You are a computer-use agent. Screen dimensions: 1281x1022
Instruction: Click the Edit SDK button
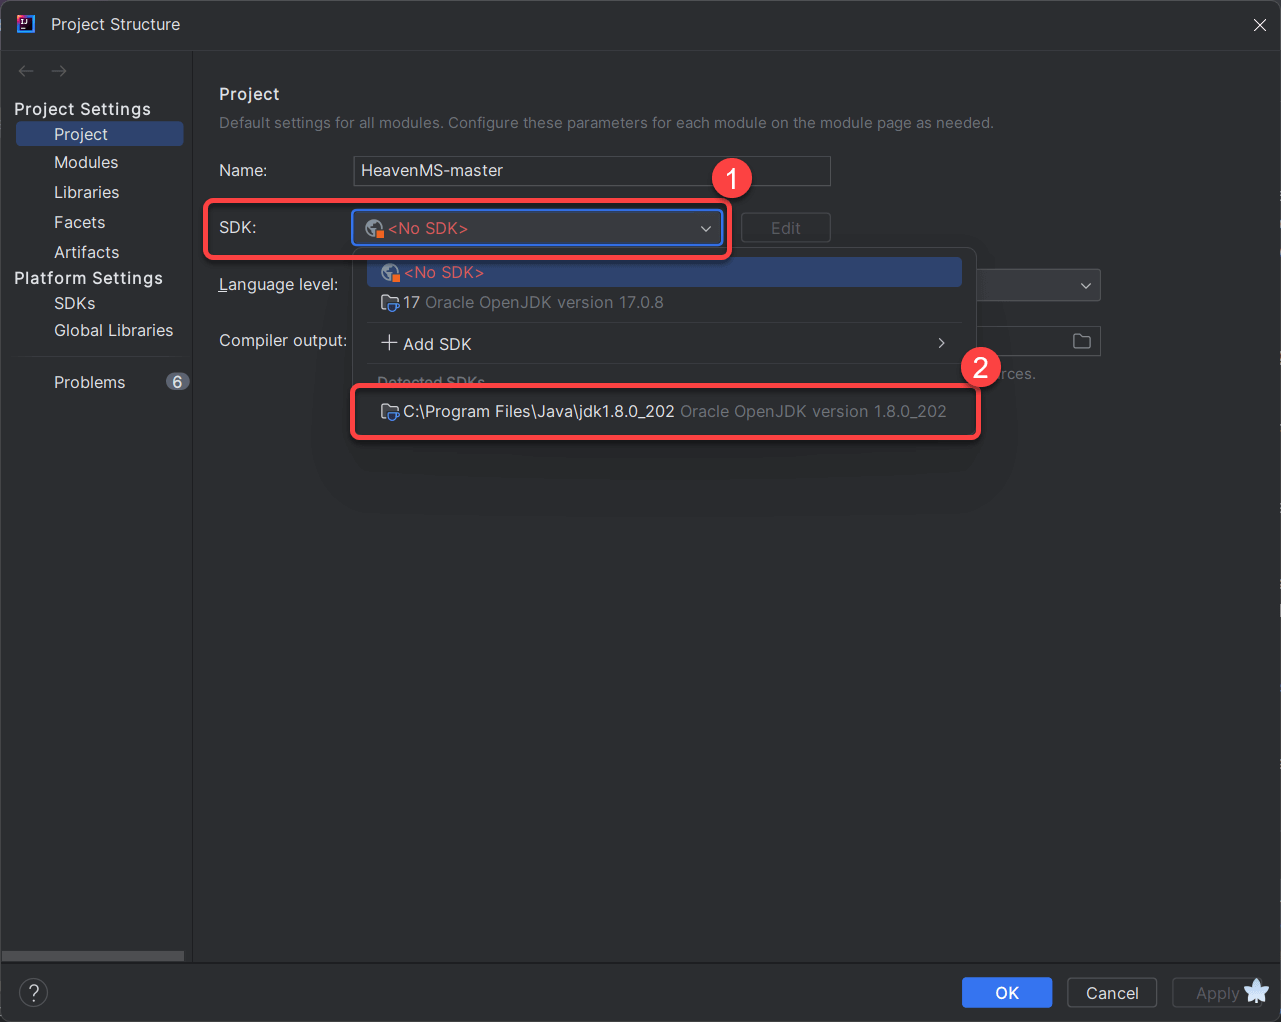pyautogui.click(x=785, y=228)
